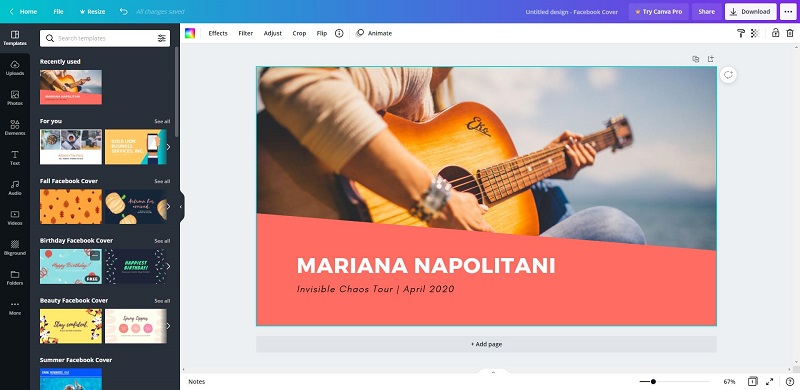800x390 pixels.
Task: Open the Videos sidebar panel
Action: [15, 217]
